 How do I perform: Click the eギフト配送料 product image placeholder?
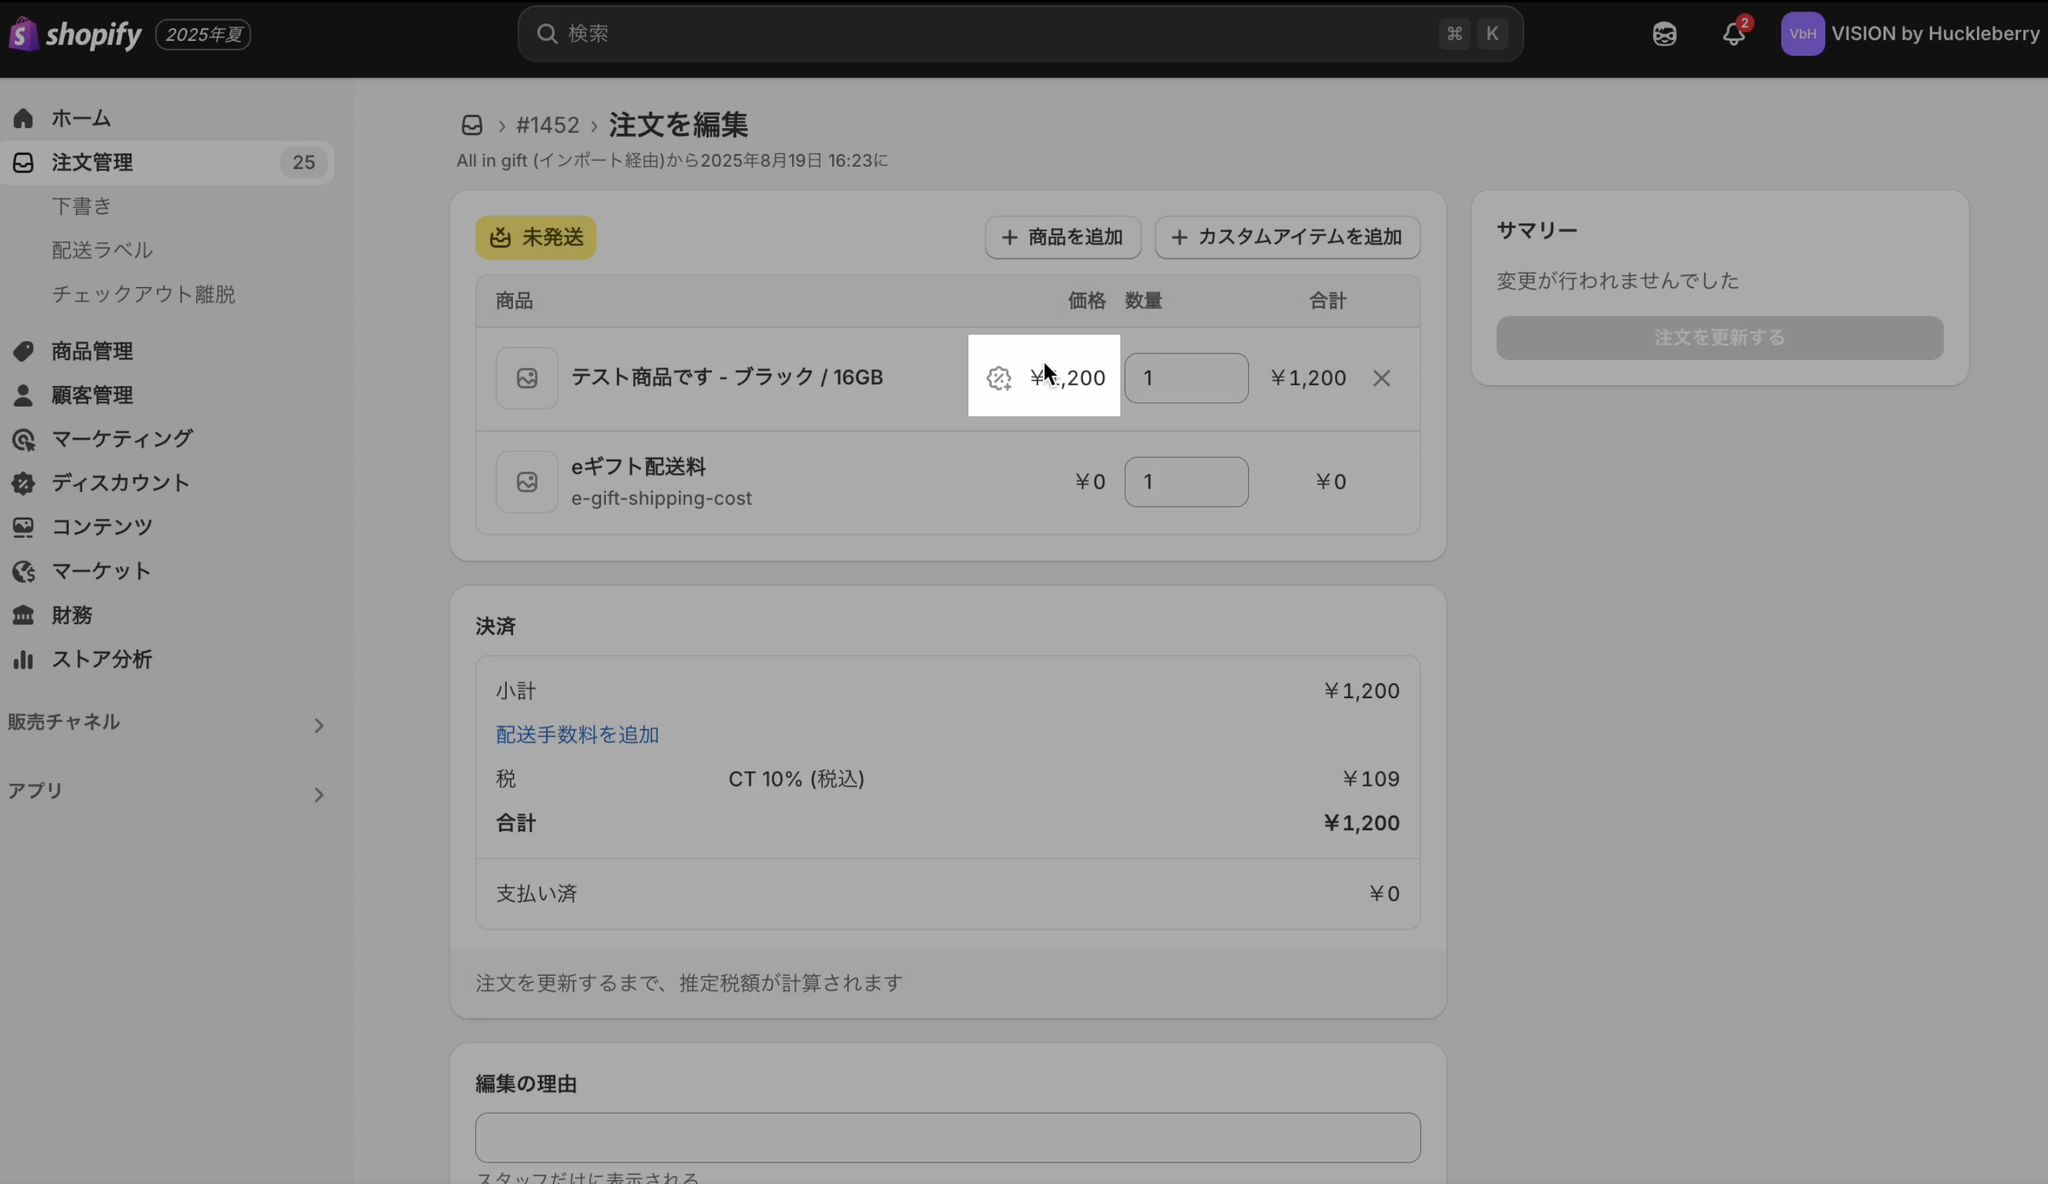tap(527, 482)
